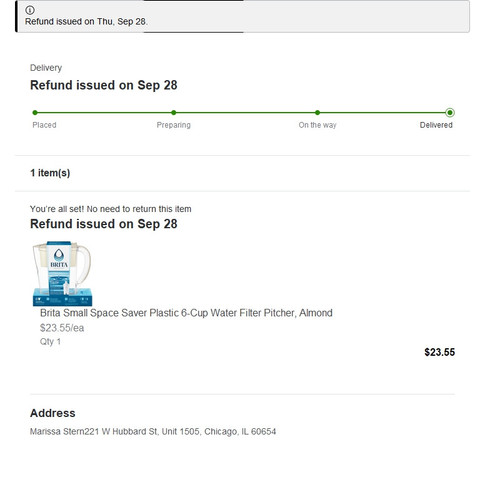Open Brita Small Space Saver product link
500x479 pixels.
point(186,313)
